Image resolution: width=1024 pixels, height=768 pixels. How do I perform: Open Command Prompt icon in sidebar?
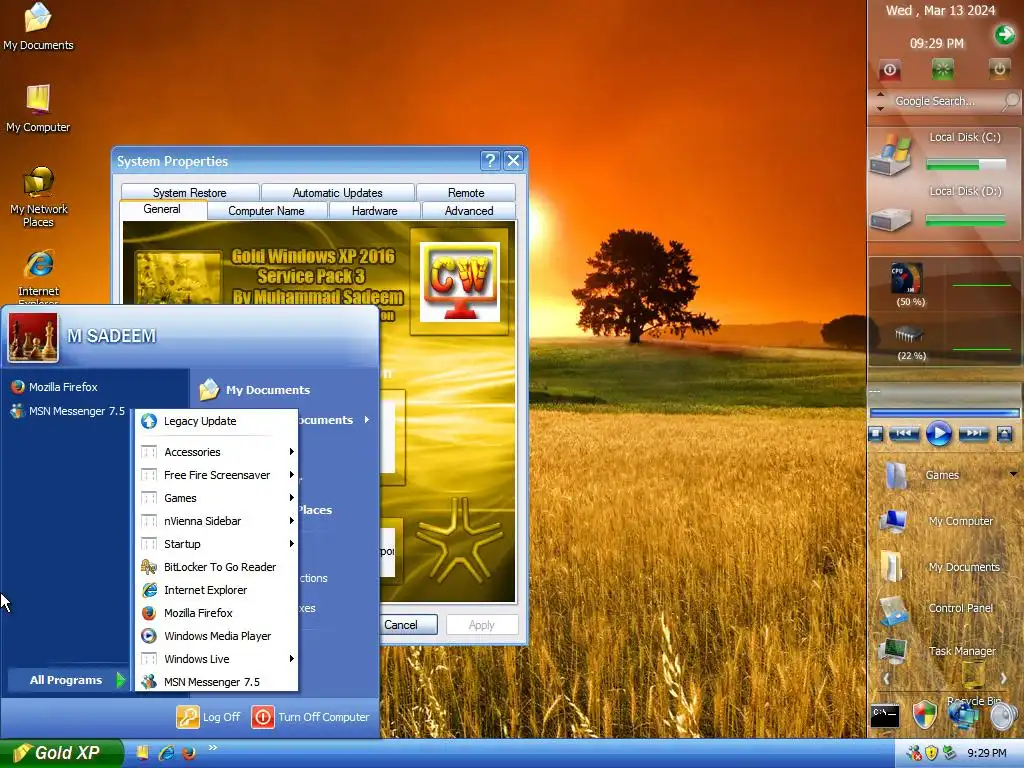(x=885, y=716)
